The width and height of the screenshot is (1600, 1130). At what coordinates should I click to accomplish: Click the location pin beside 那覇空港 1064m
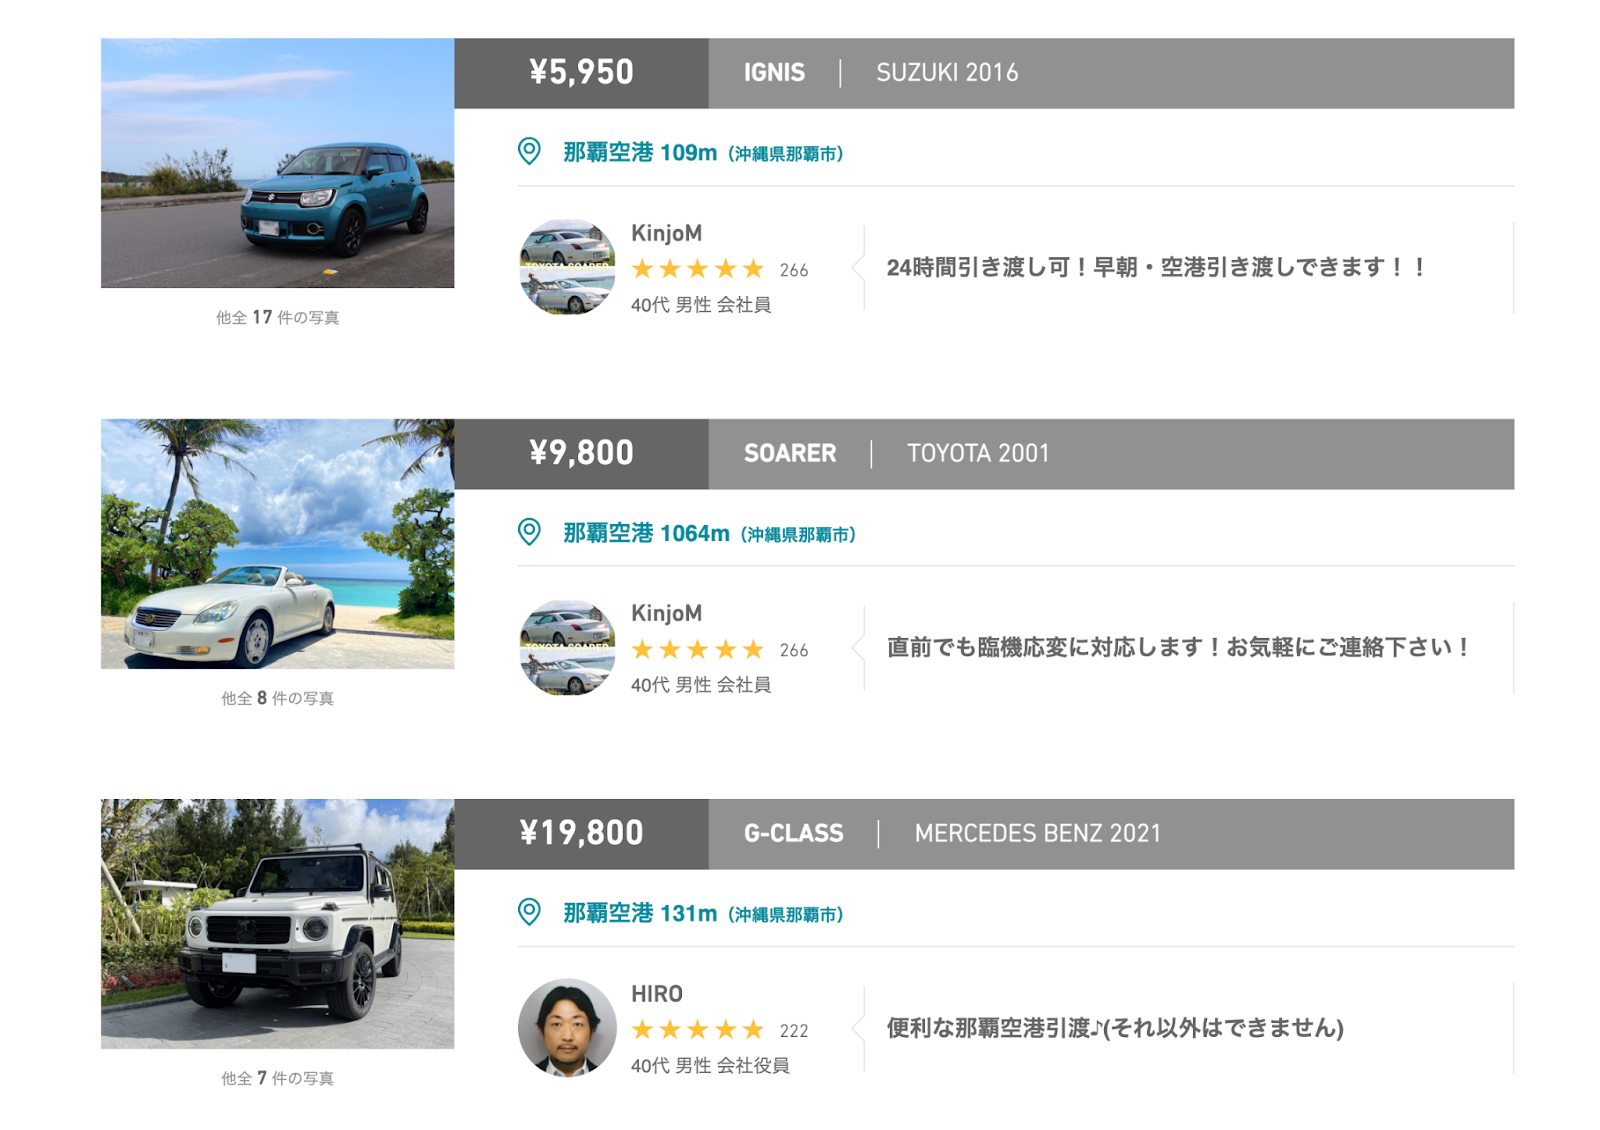[x=529, y=532]
